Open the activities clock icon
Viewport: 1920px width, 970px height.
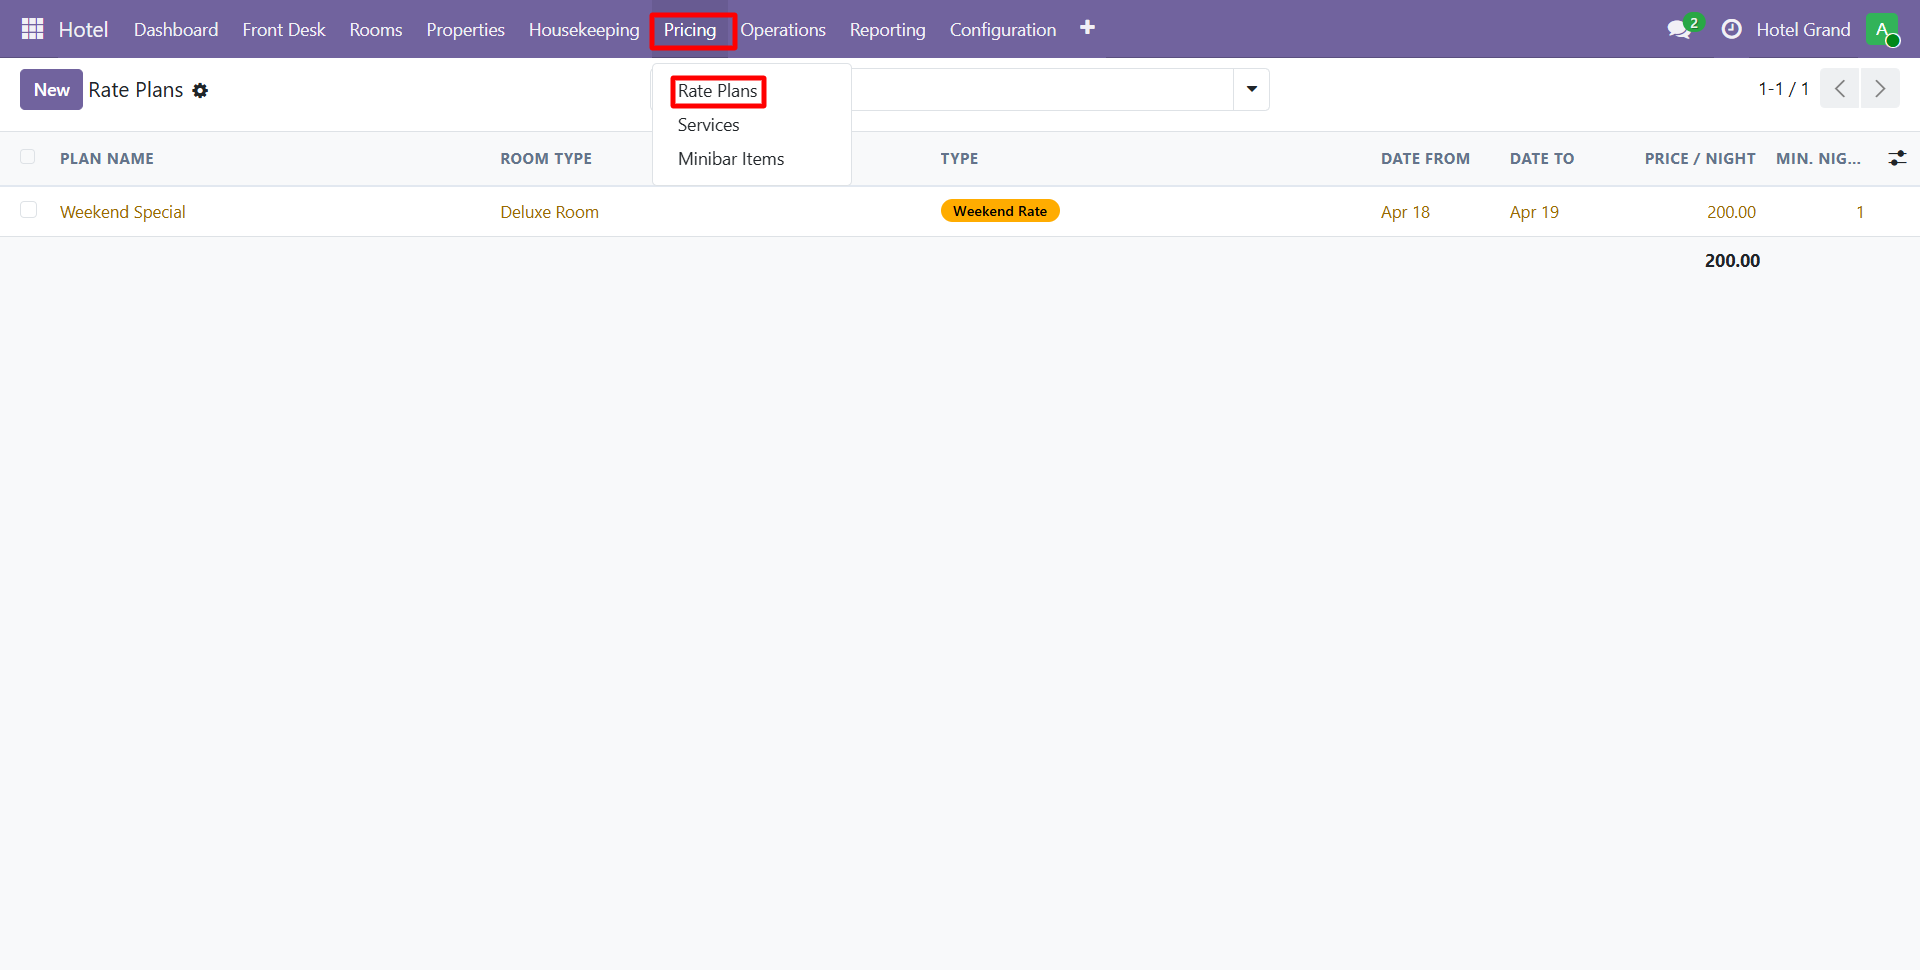[1731, 30]
